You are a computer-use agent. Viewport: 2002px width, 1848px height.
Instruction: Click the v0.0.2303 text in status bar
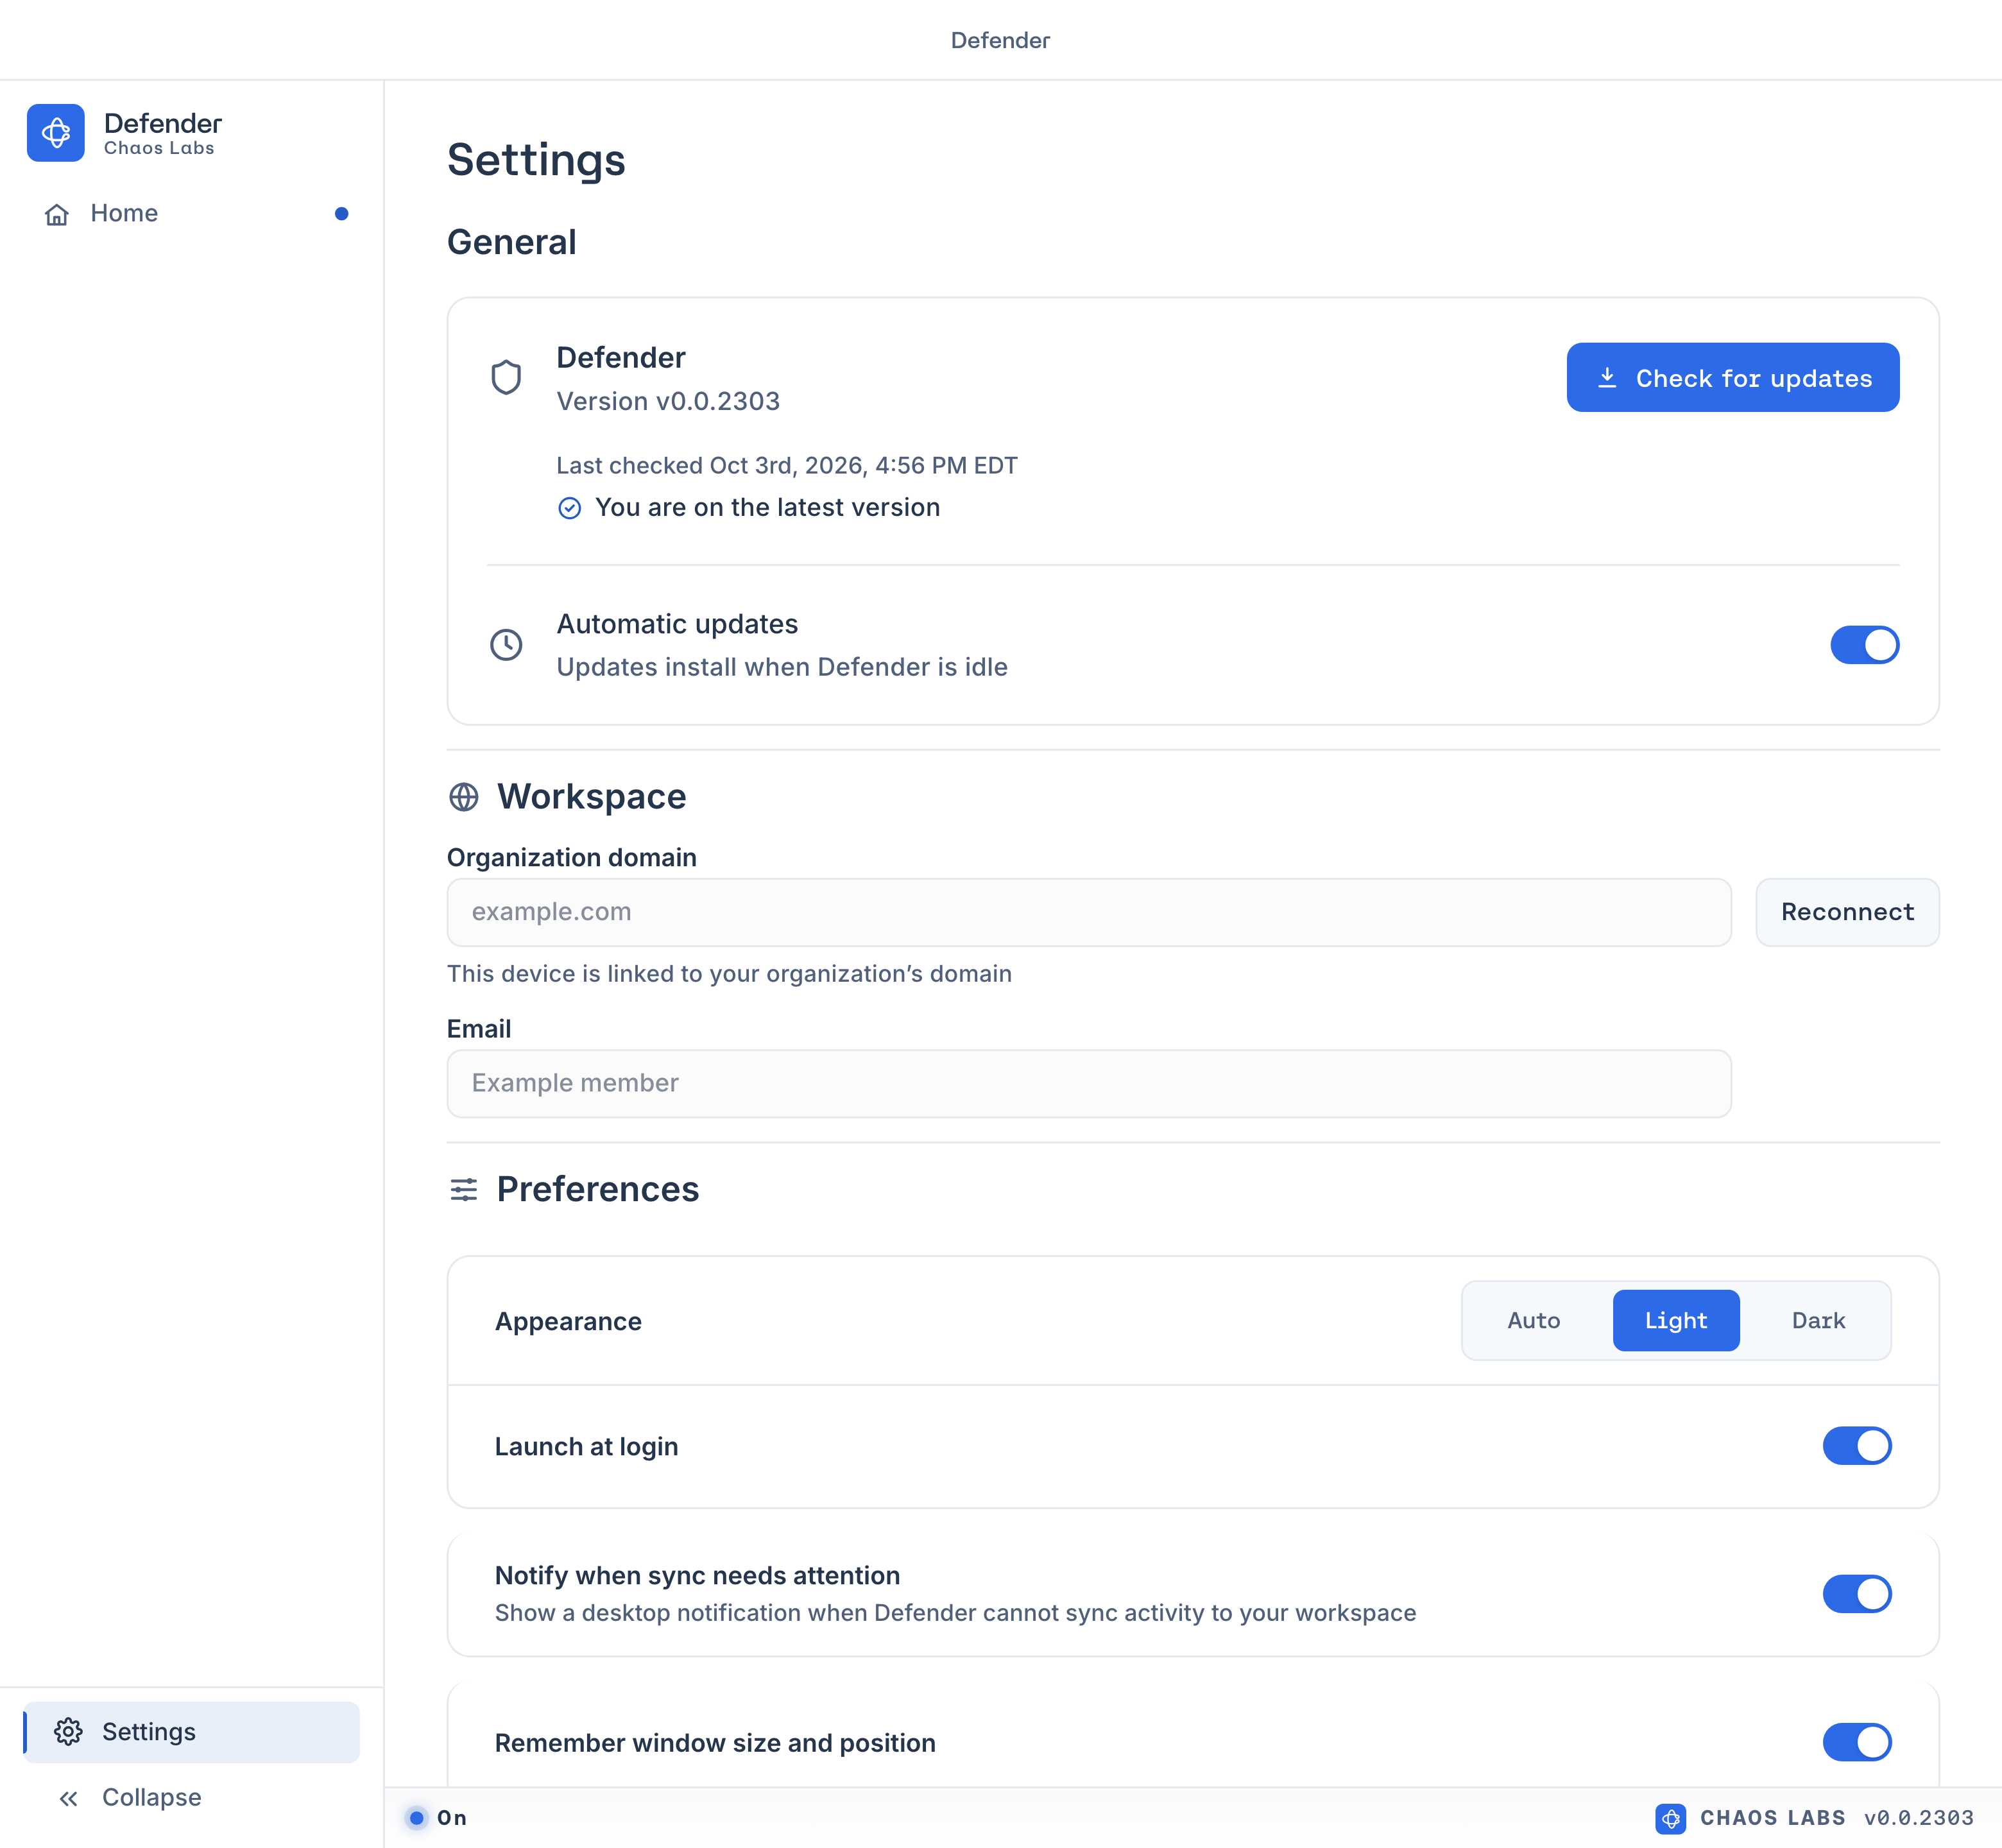[1918, 1818]
